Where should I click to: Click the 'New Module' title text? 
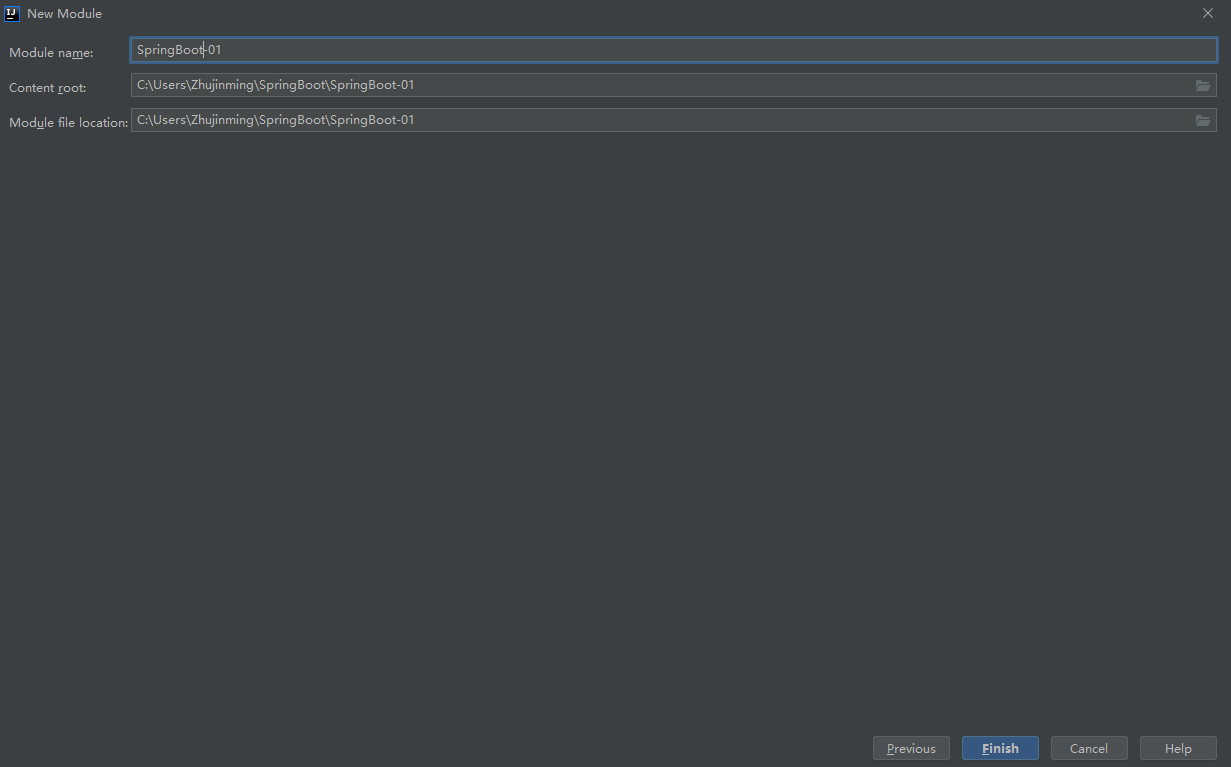pos(64,14)
